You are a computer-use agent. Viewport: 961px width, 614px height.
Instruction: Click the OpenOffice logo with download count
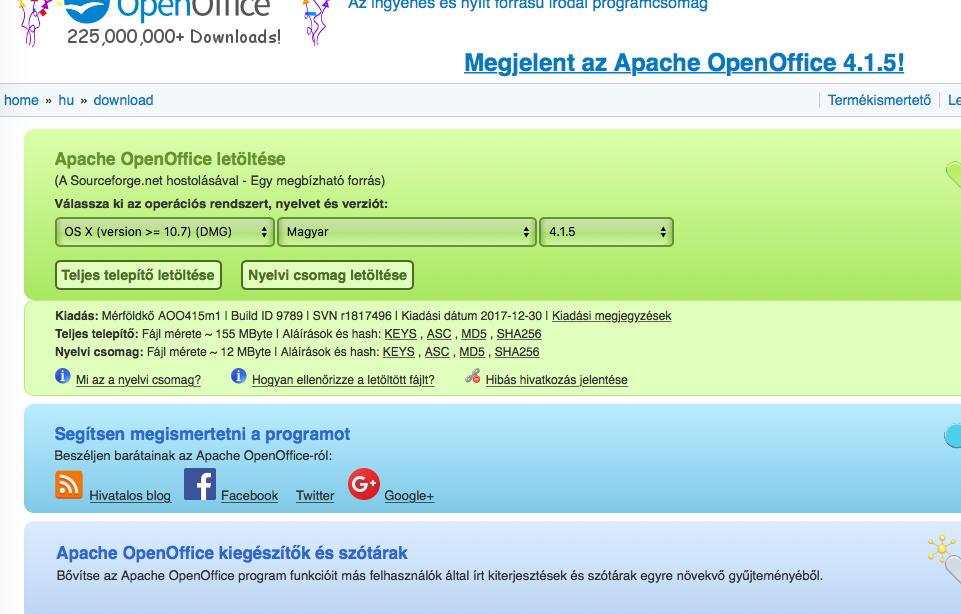pos(173,23)
